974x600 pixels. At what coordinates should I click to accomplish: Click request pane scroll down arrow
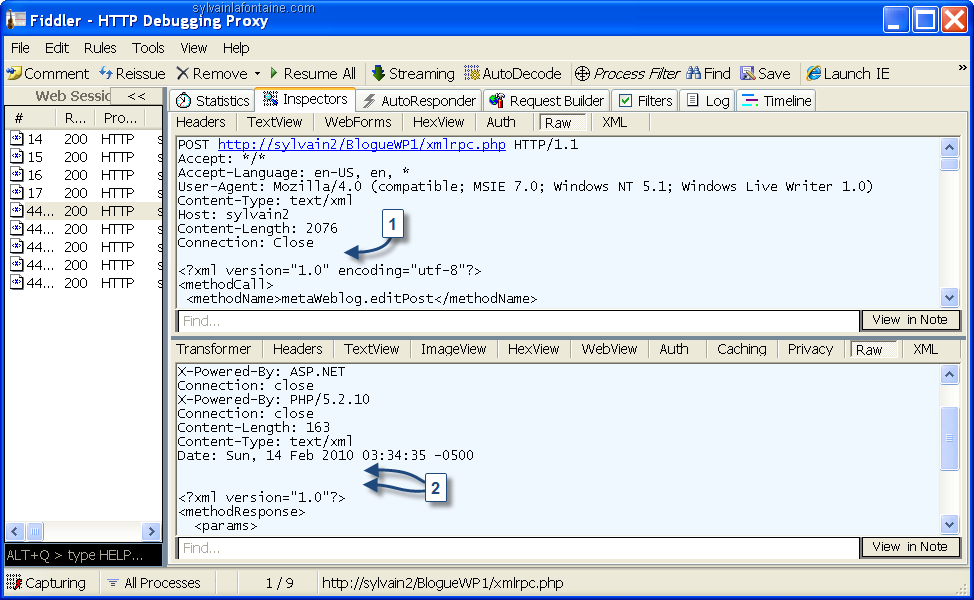[x=949, y=297]
